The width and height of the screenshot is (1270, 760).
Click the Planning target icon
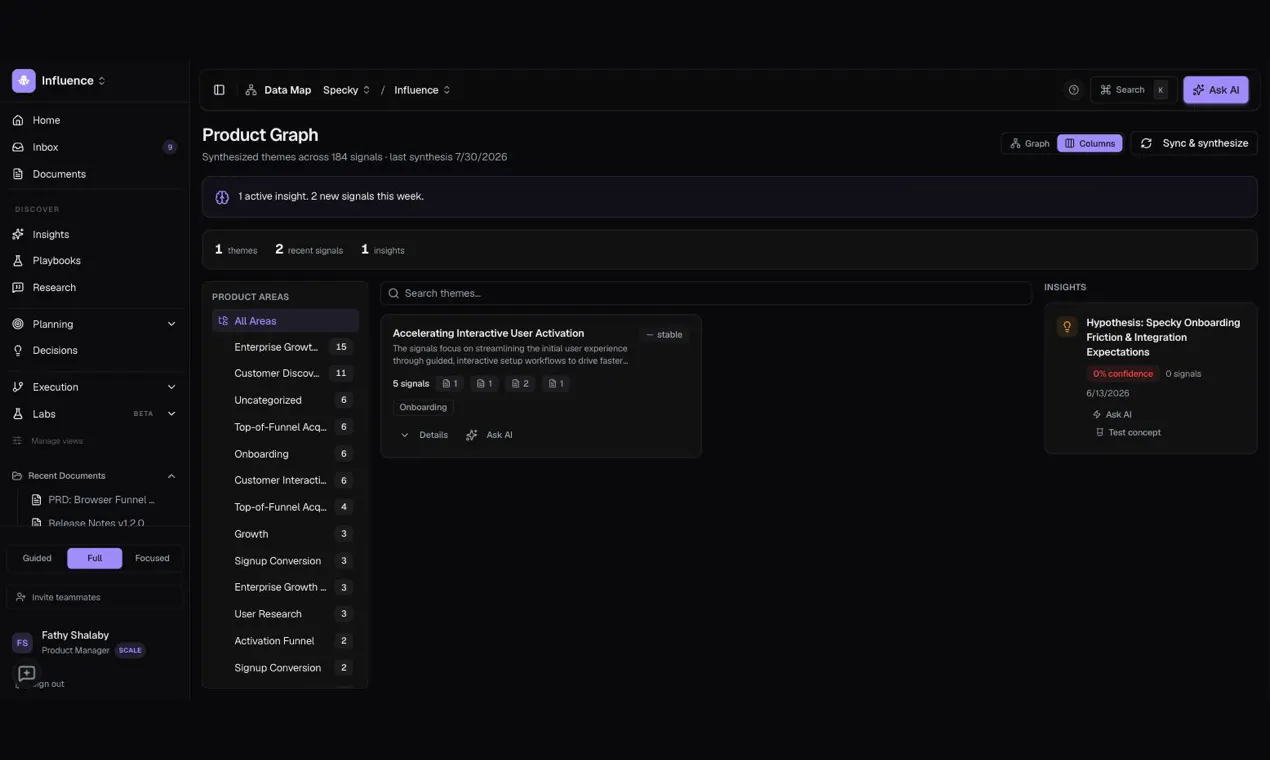[18, 324]
